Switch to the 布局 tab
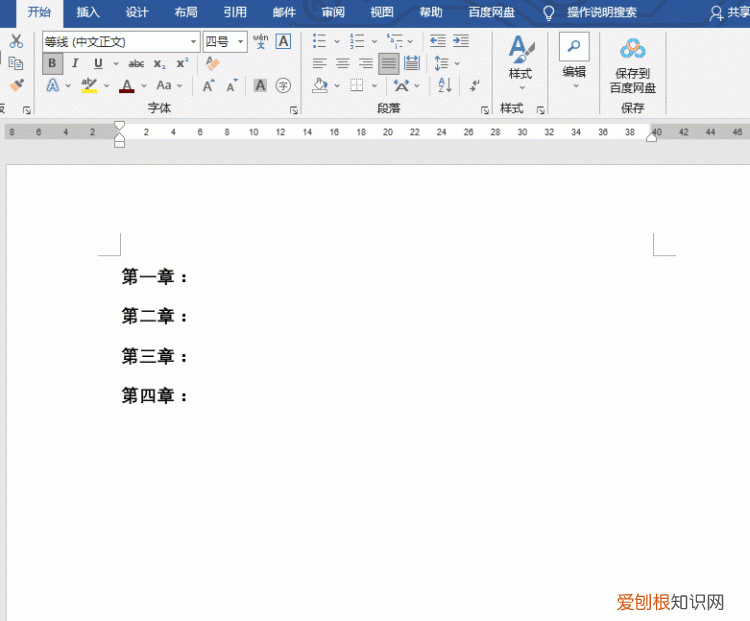The image size is (750, 621). [x=186, y=12]
